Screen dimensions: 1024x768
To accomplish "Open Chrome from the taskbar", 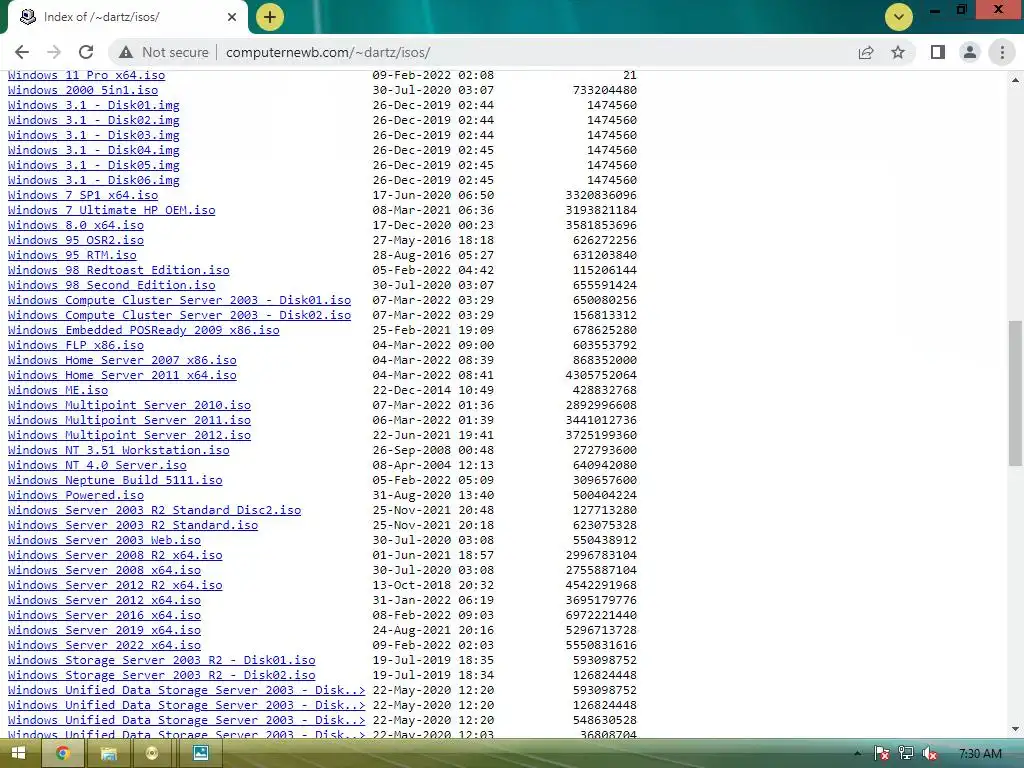I will (x=63, y=753).
